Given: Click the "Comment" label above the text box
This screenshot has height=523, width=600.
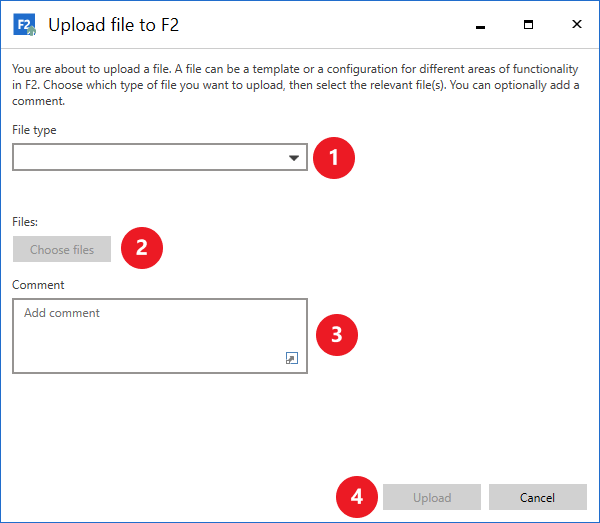Looking at the screenshot, I should coord(38,285).
